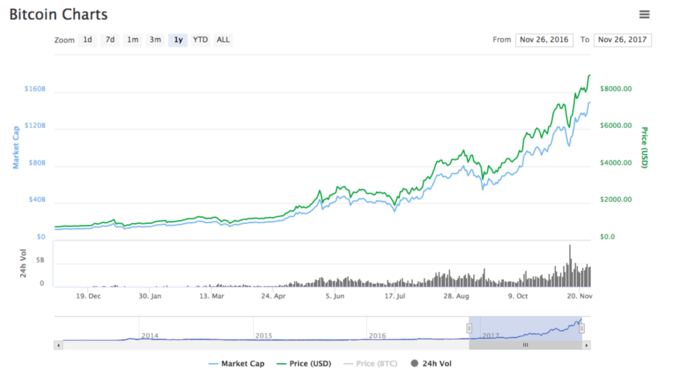The image size is (680, 373).
Task: Click the 2016 label in navigator
Action: pyautogui.click(x=377, y=336)
